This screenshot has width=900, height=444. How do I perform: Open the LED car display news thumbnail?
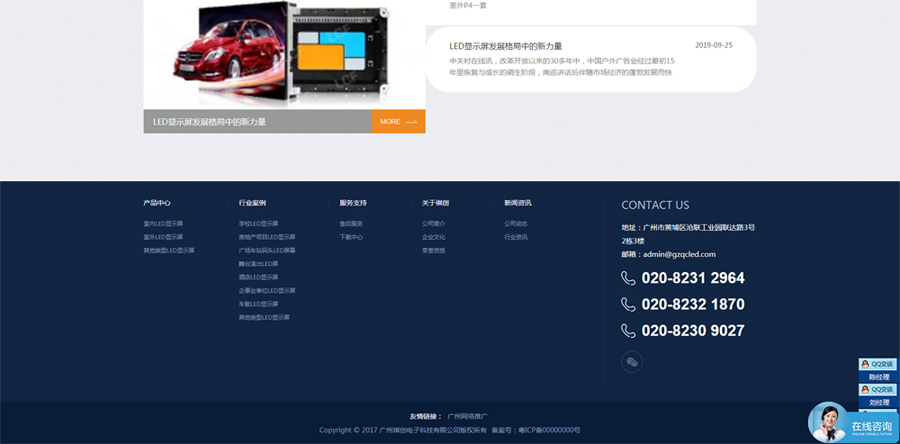284,55
